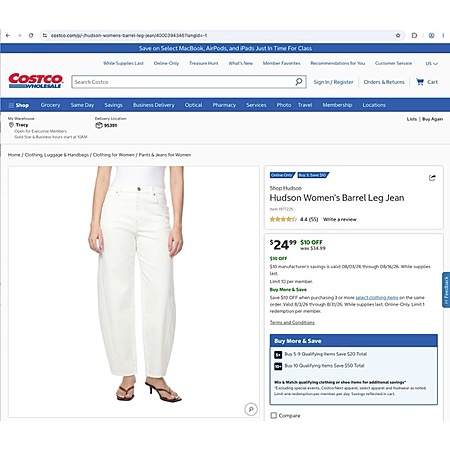Click Write a review link
The height and width of the screenshot is (450, 450).
point(340,219)
